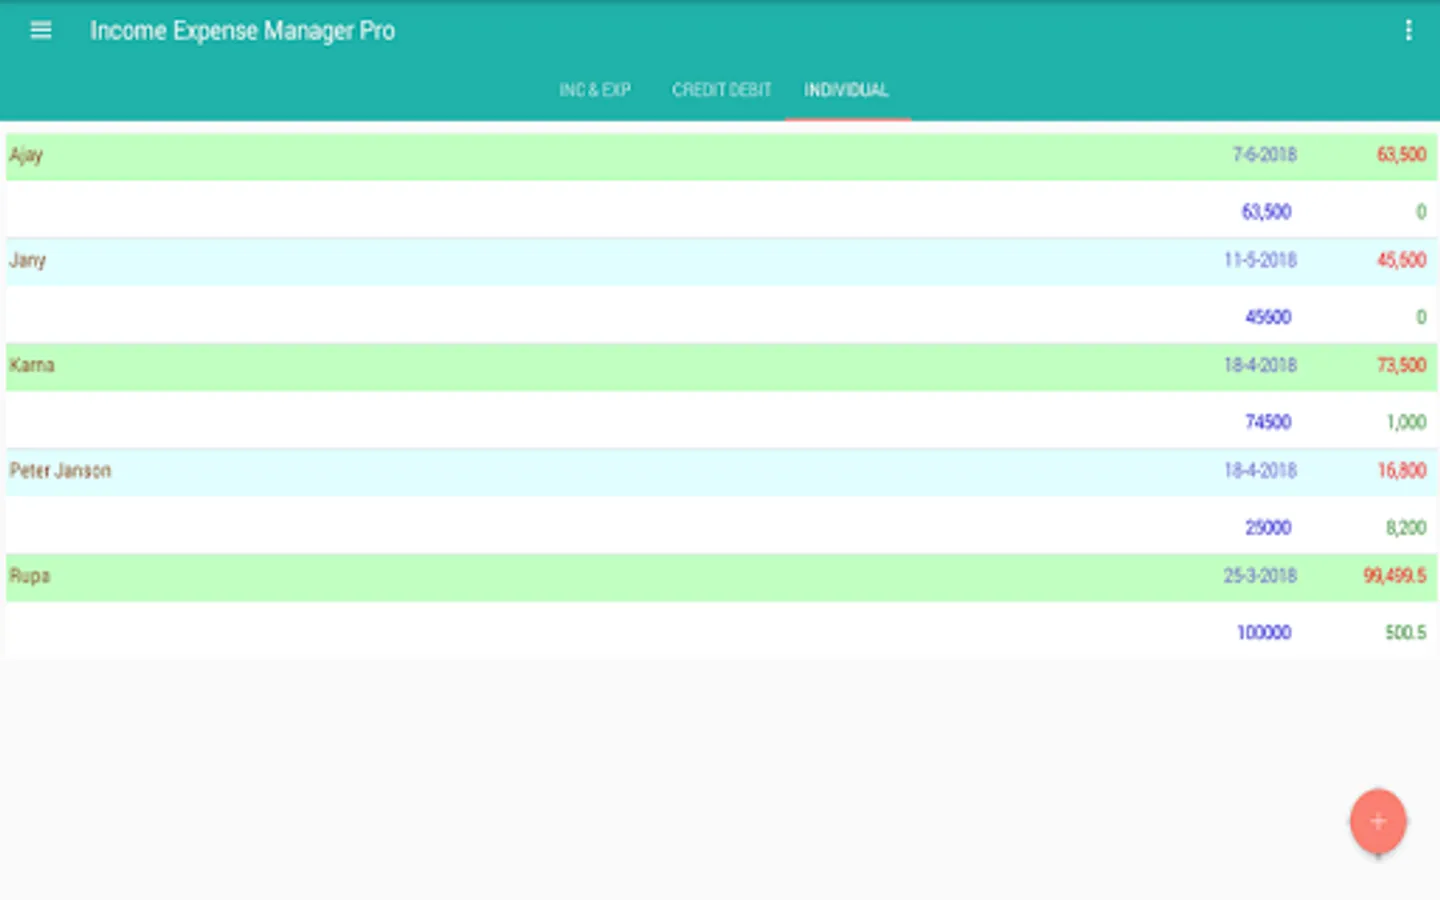Open the navigation drawer menu
The height and width of the screenshot is (900, 1440).
[40, 30]
